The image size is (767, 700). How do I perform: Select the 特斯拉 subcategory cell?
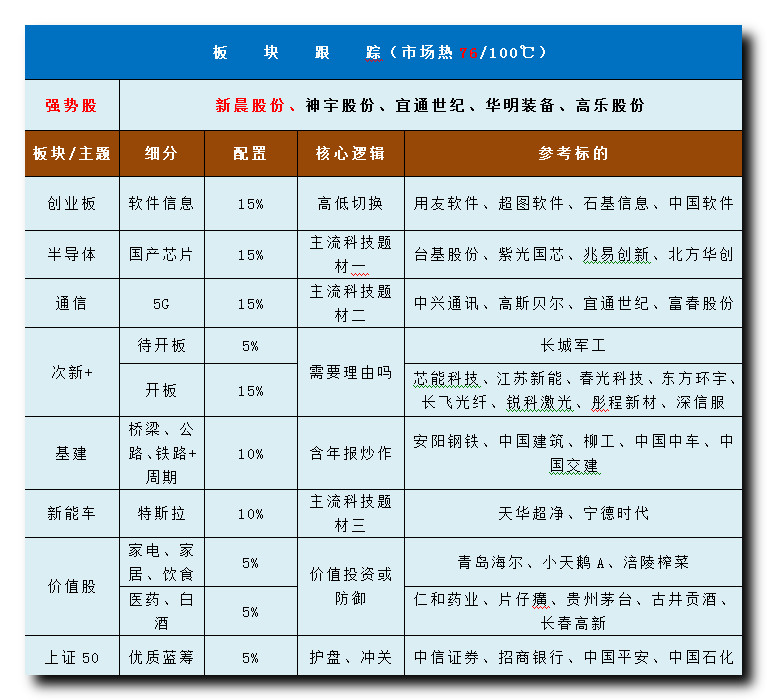click(x=161, y=513)
